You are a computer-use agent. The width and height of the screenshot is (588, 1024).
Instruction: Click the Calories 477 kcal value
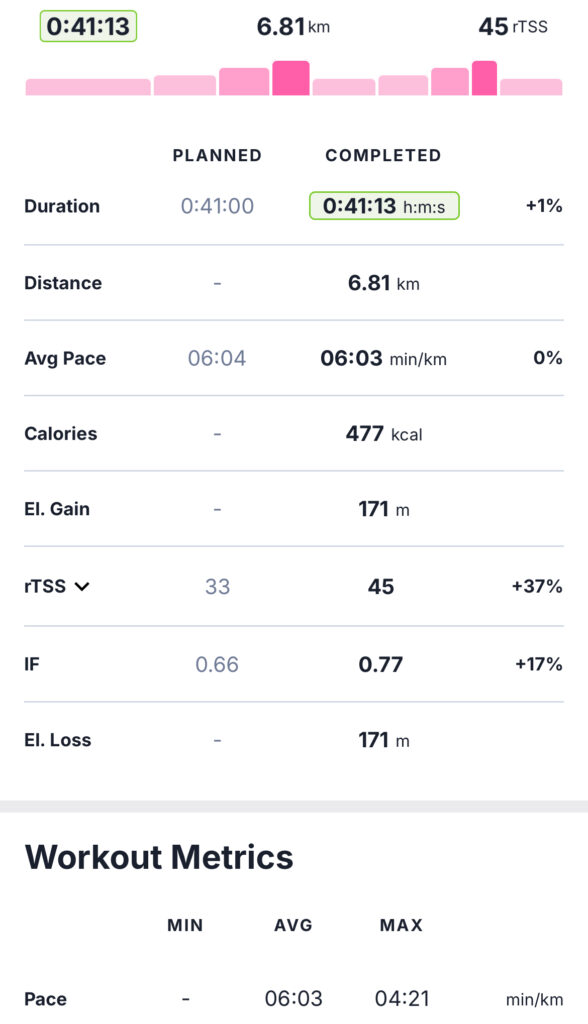pos(384,434)
